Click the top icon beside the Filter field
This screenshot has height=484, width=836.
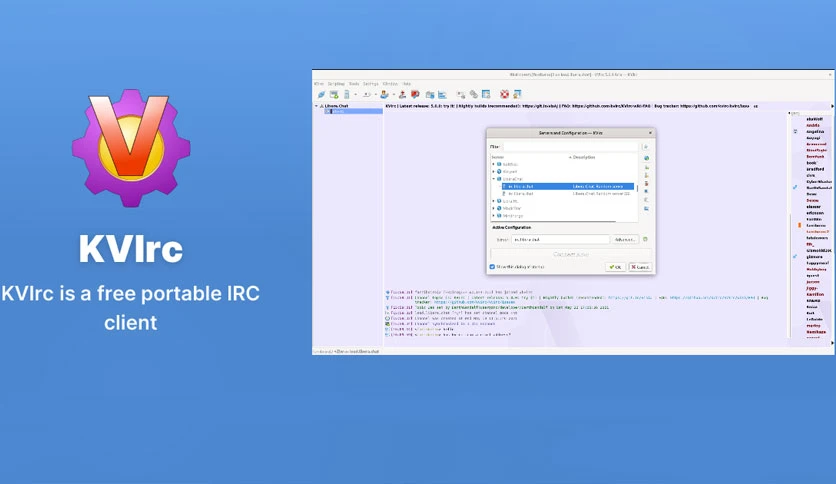[646, 147]
